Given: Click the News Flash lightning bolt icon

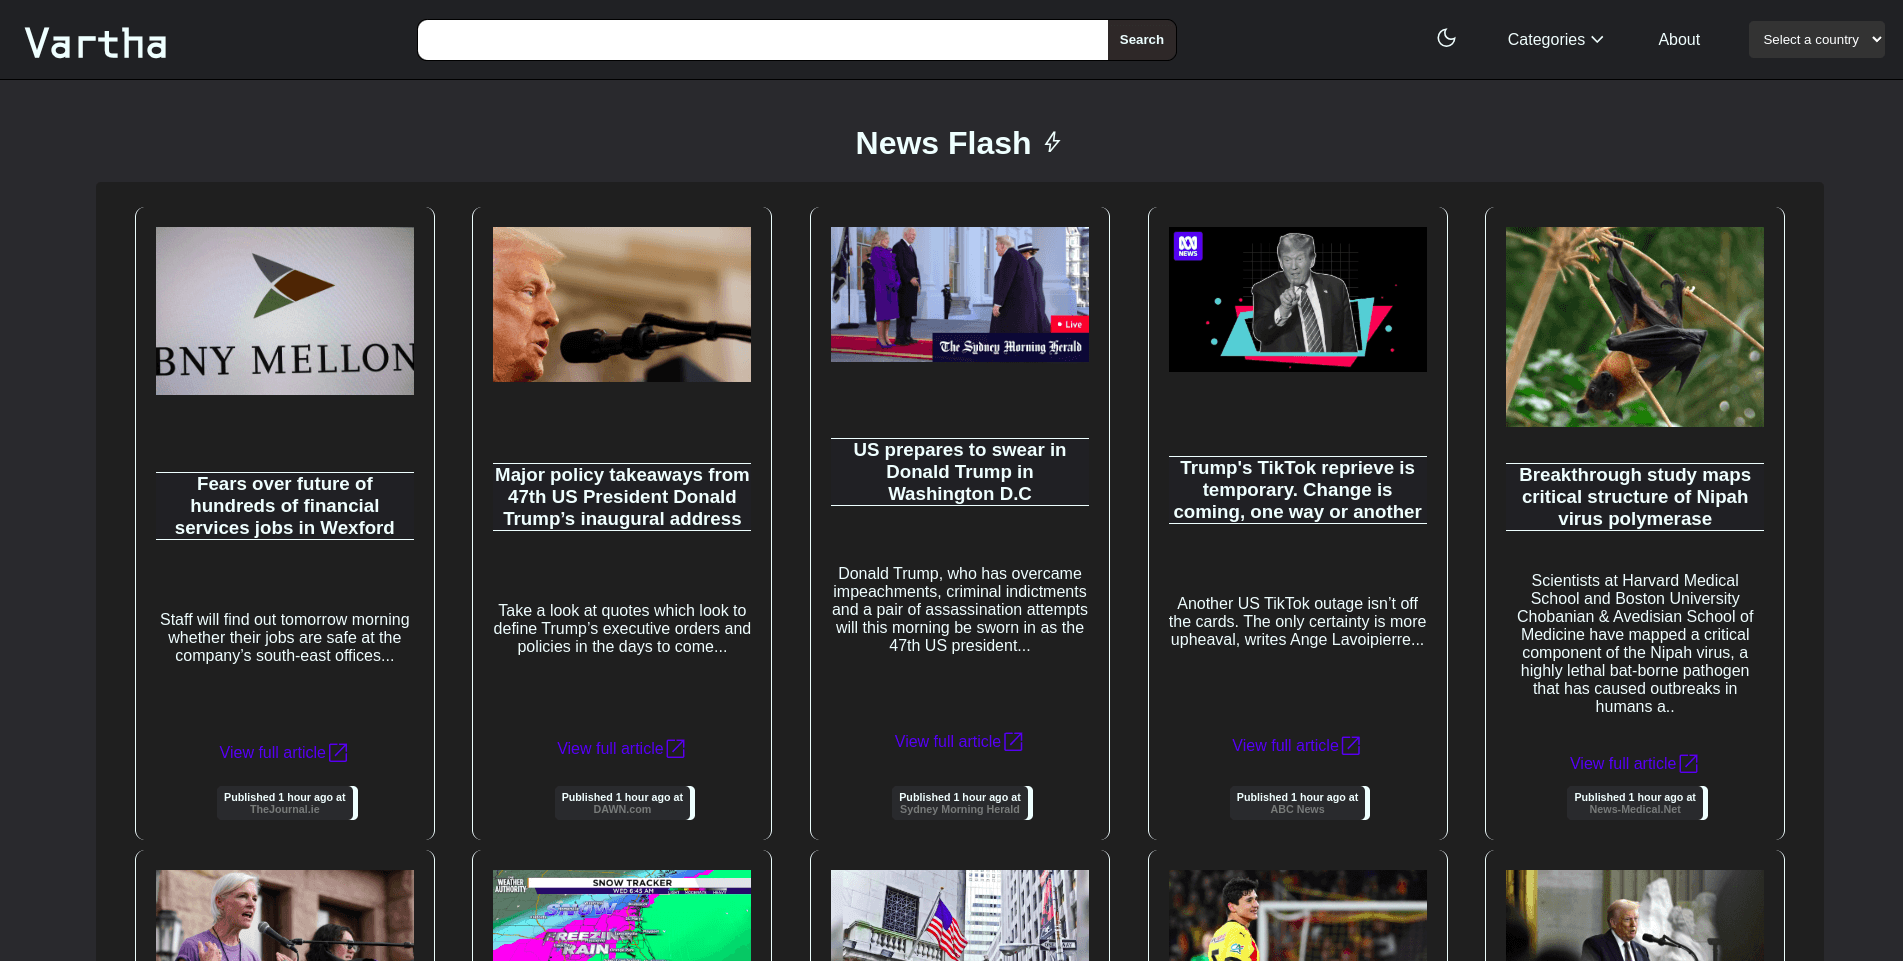Looking at the screenshot, I should tap(1052, 143).
